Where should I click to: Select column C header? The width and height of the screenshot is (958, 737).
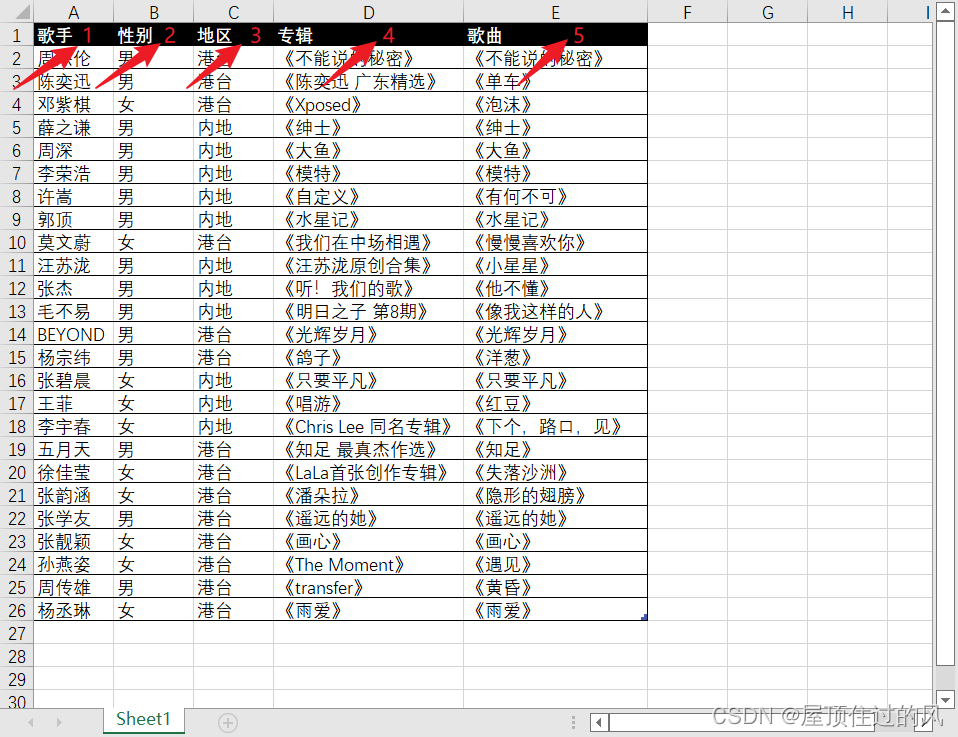pyautogui.click(x=233, y=12)
